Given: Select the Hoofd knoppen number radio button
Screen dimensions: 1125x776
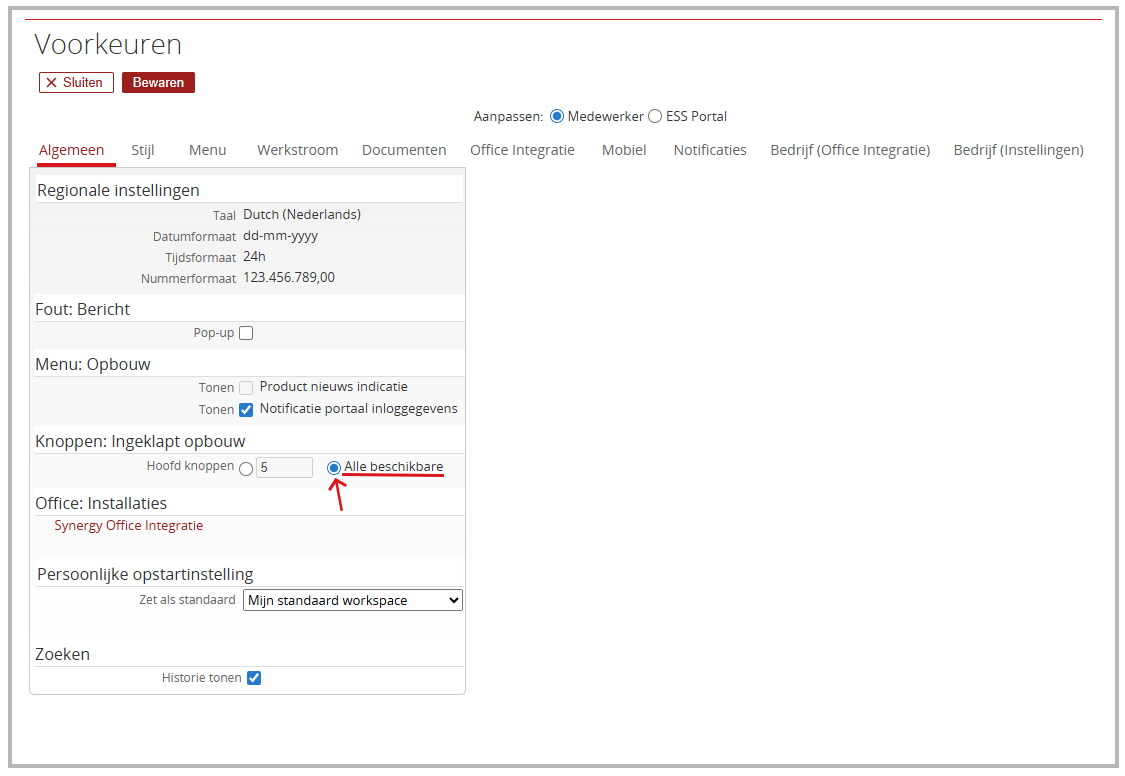Looking at the screenshot, I should (246, 468).
